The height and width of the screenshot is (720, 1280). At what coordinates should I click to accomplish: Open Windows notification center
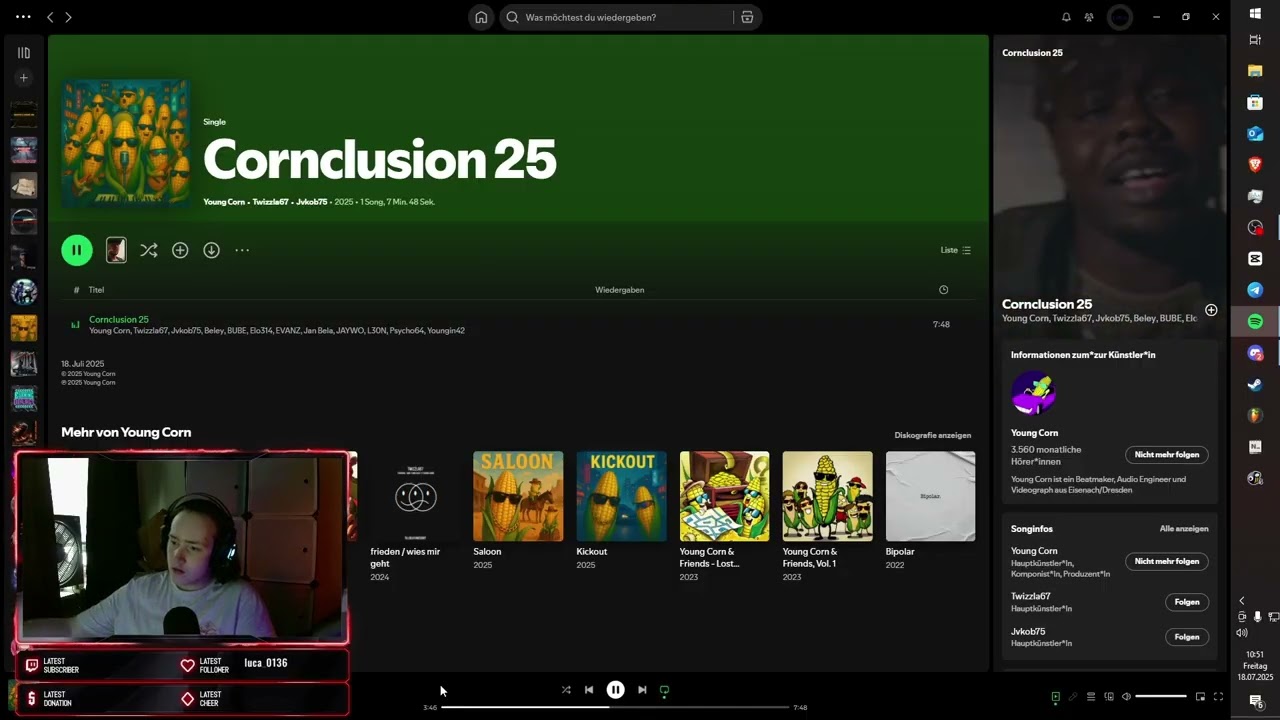[x=1256, y=702]
